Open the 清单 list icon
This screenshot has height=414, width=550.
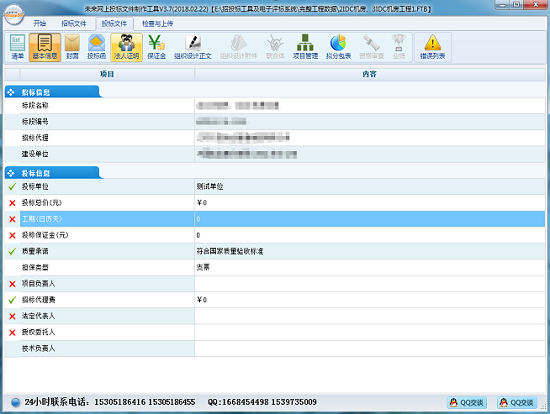(17, 47)
